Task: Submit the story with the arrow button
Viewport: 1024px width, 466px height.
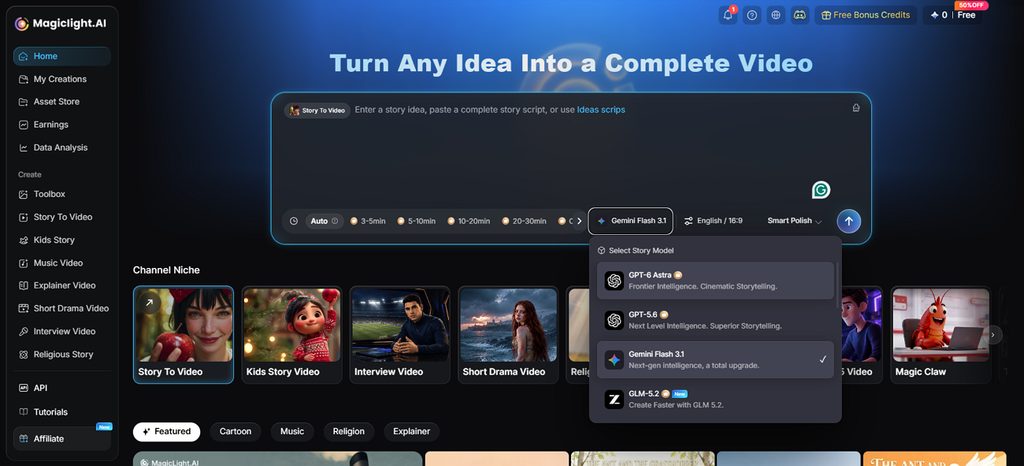Action: coord(849,221)
